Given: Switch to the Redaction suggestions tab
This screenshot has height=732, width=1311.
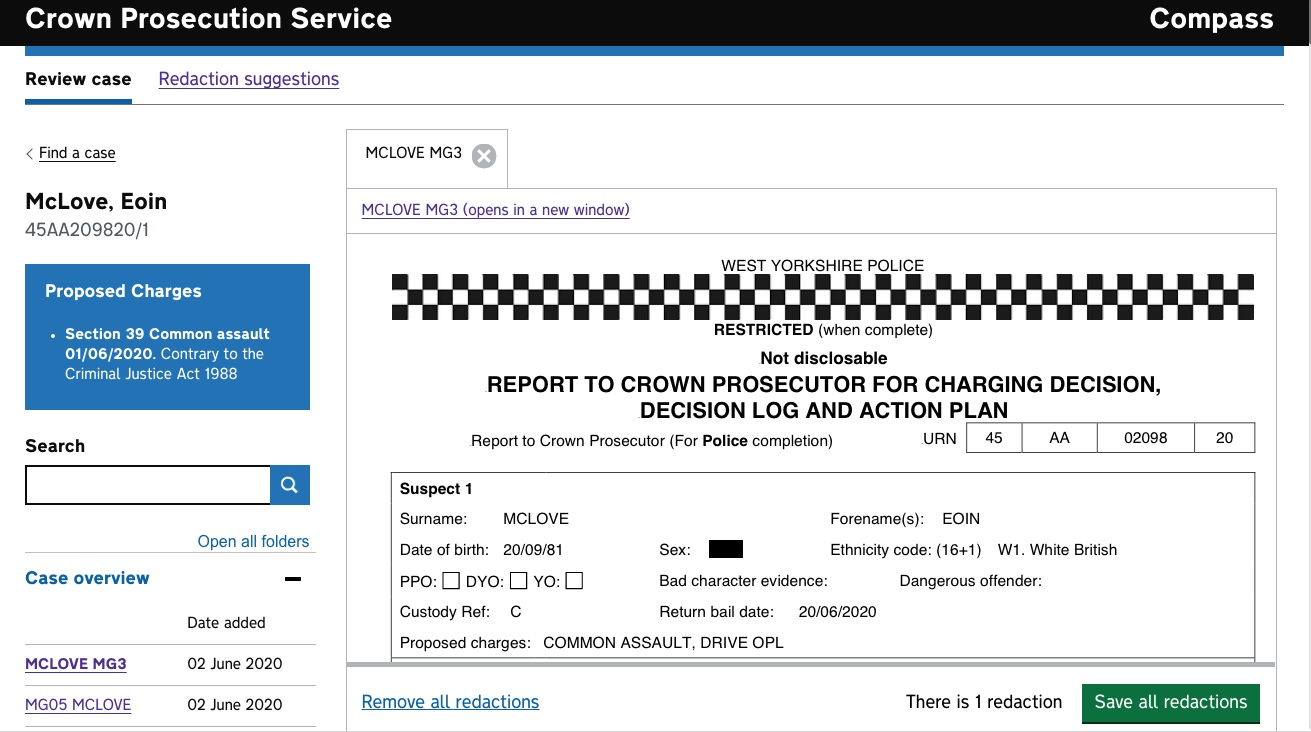Looking at the screenshot, I should [x=248, y=79].
